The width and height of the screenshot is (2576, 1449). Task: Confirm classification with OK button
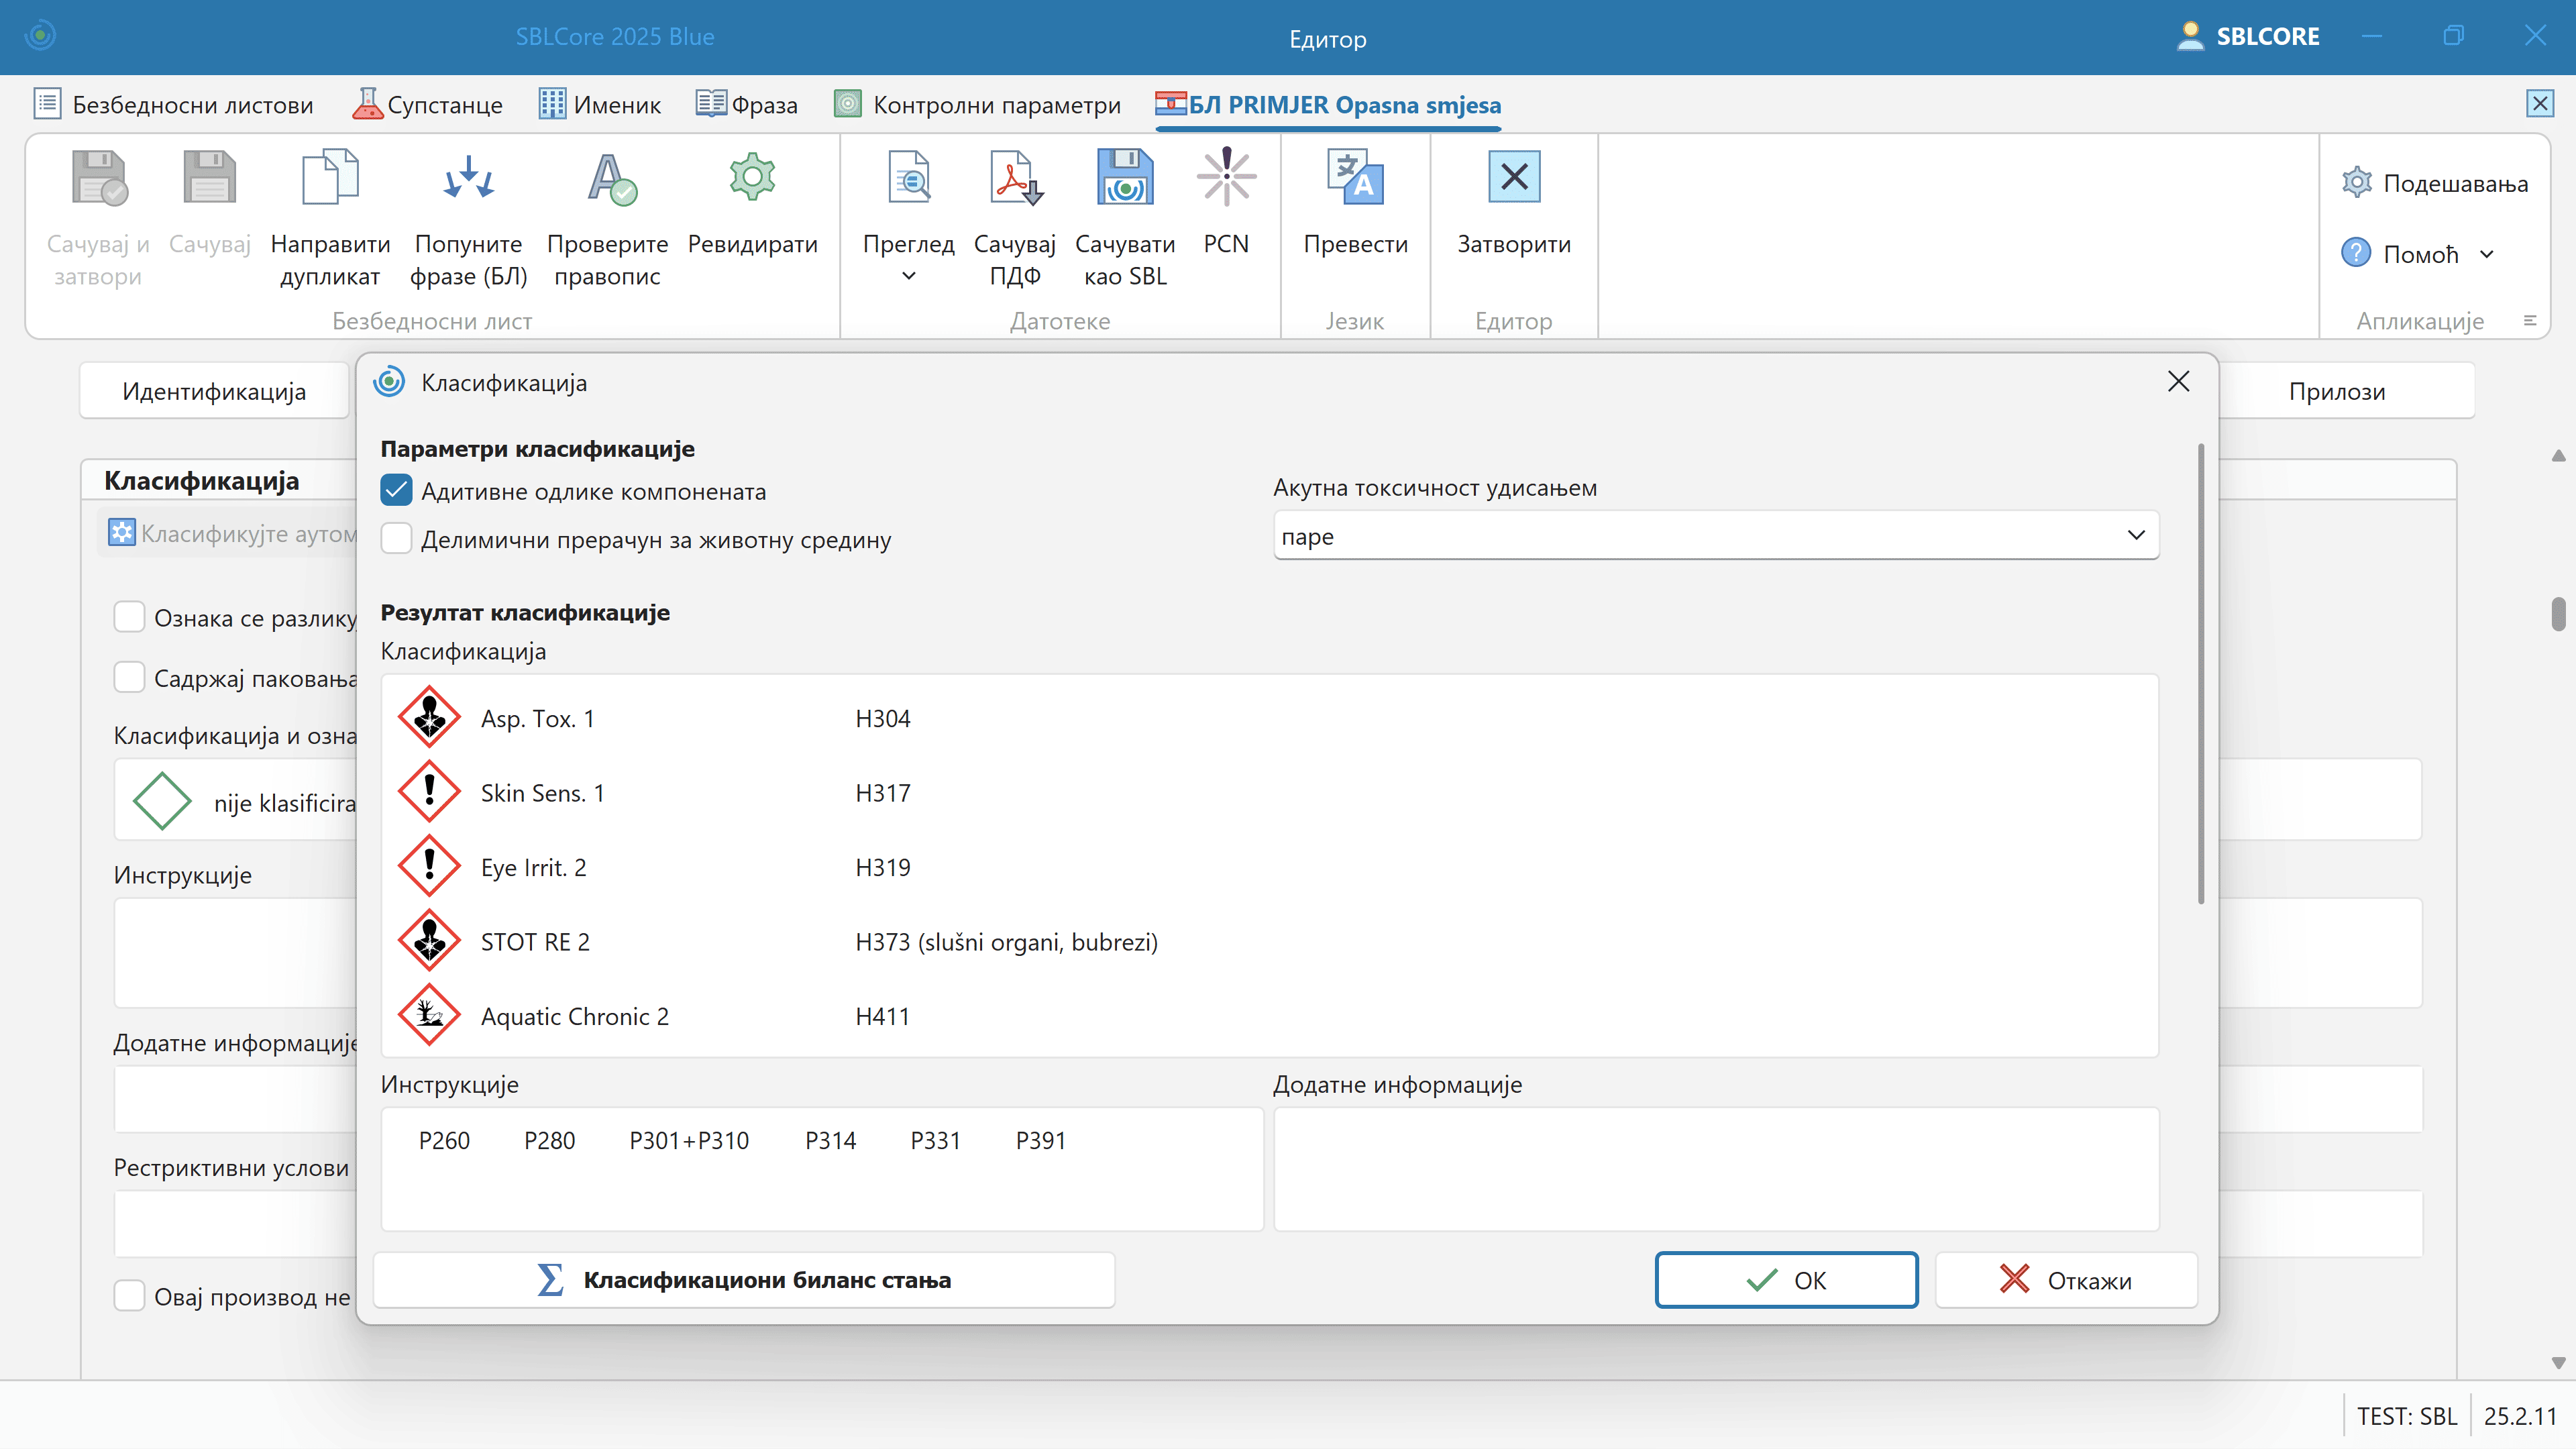1786,1280
